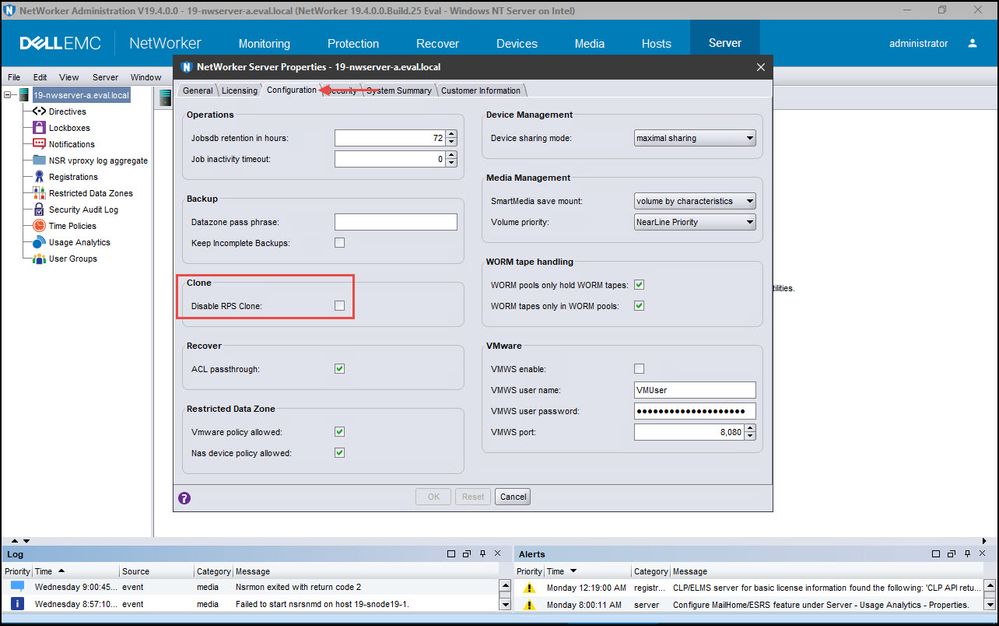Open the Window menu
The width and height of the screenshot is (999, 626).
point(146,77)
